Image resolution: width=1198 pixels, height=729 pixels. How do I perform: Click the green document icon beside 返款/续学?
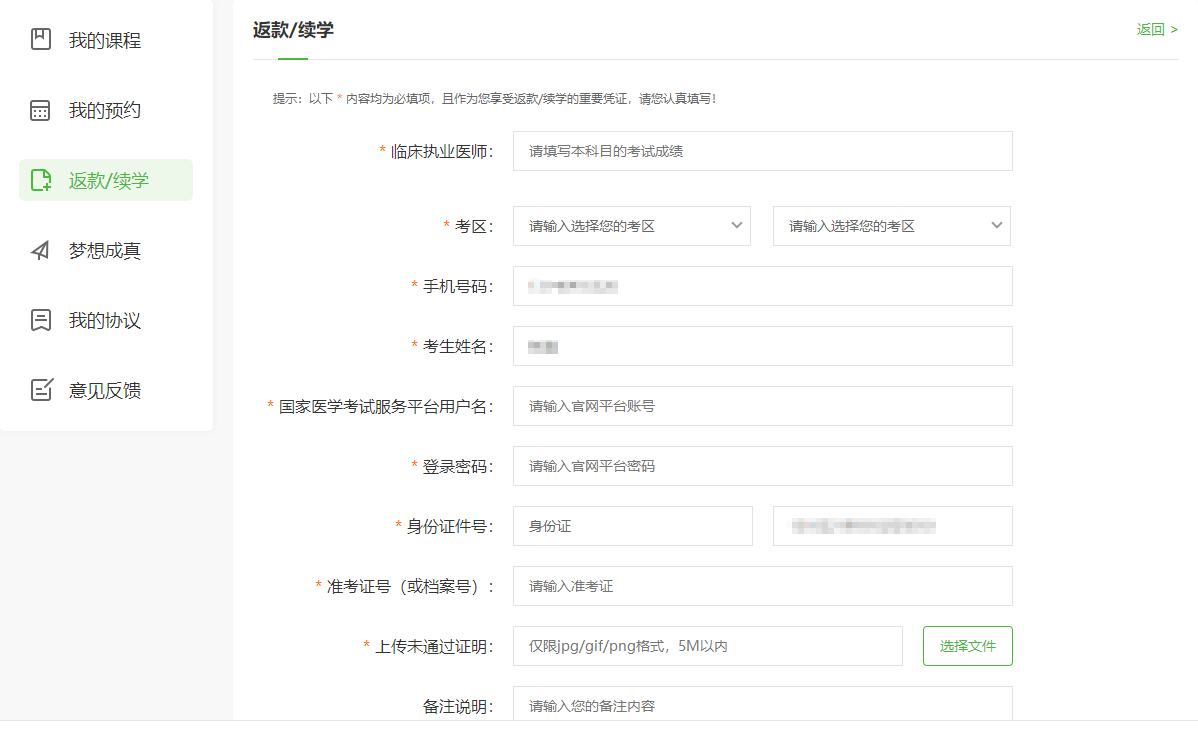[x=40, y=180]
